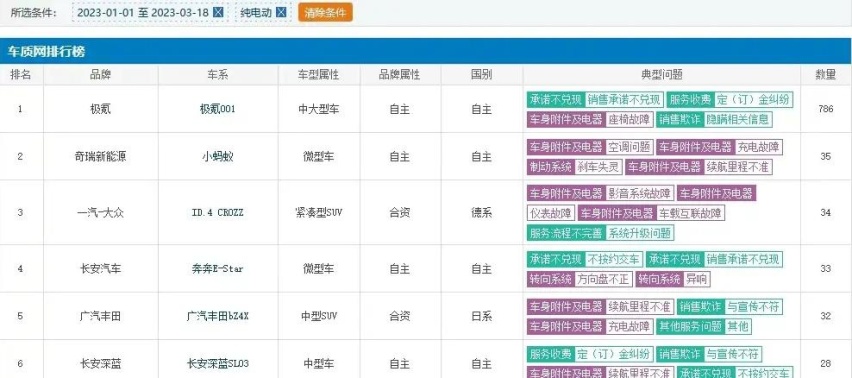Viewport: 852px width, 378px height.
Task: Select the 隐瞒相关信息 tag
Action: (737, 119)
